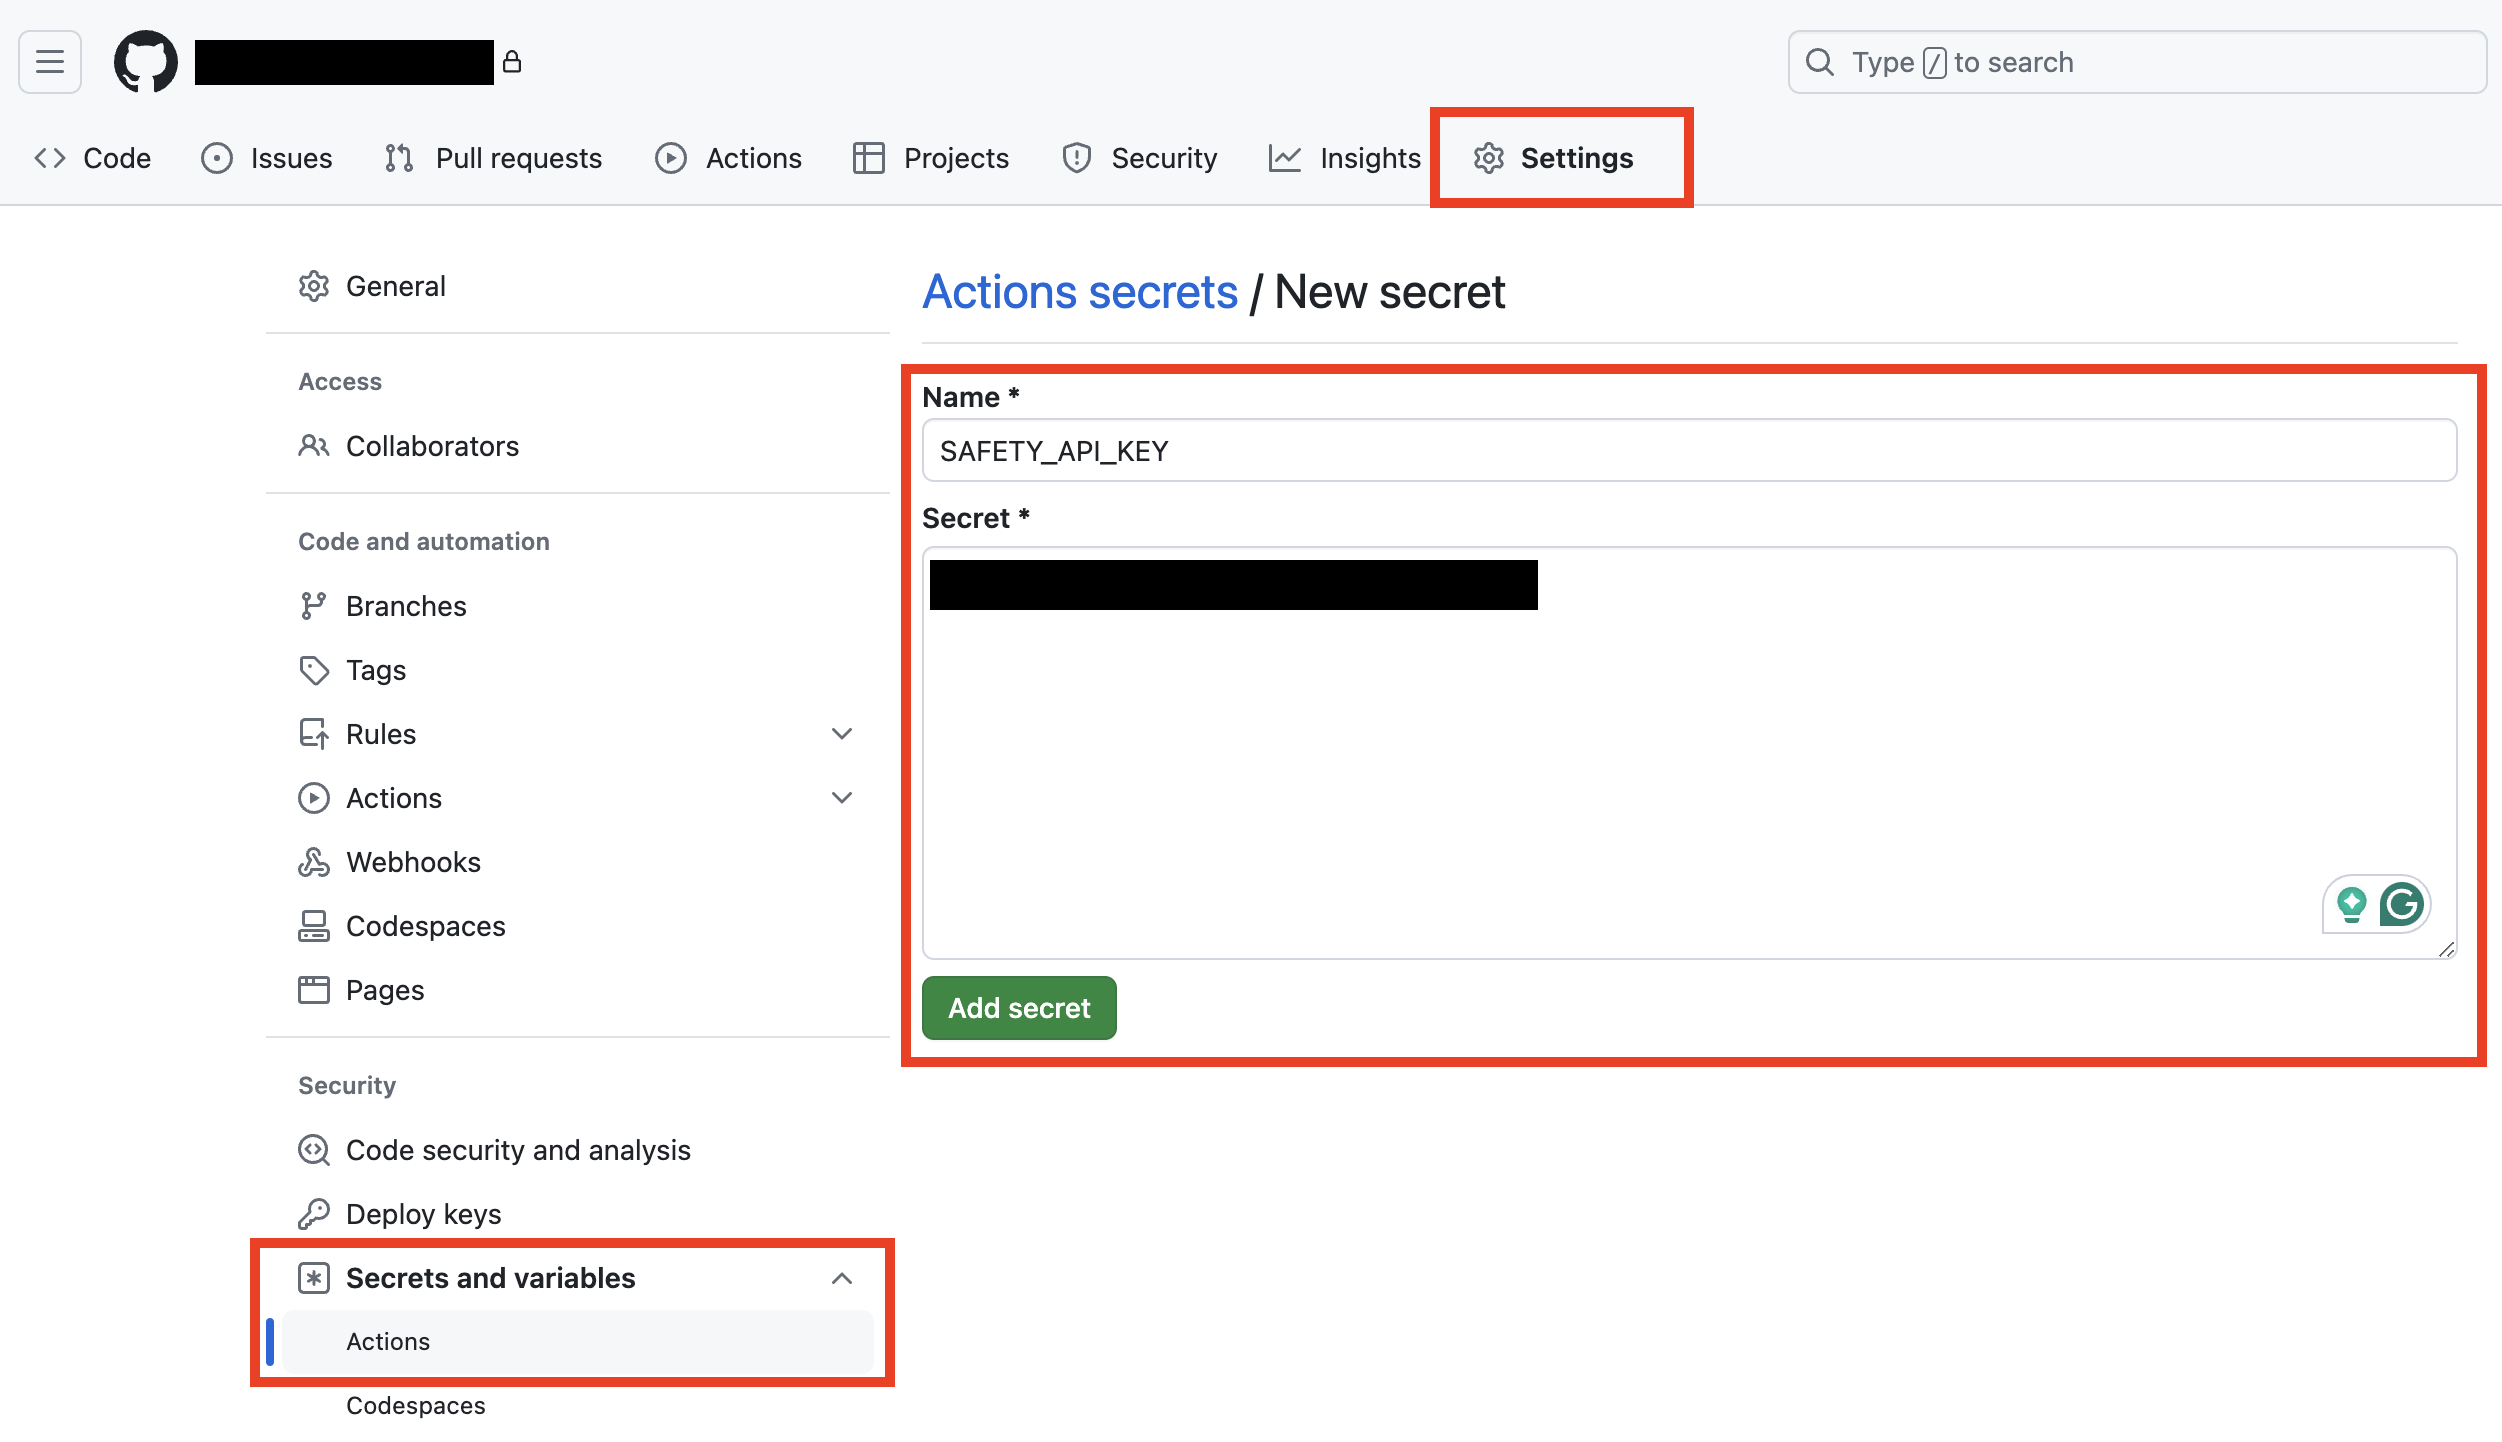Focus the secret Name input field
The image size is (2502, 1442).
point(1688,451)
